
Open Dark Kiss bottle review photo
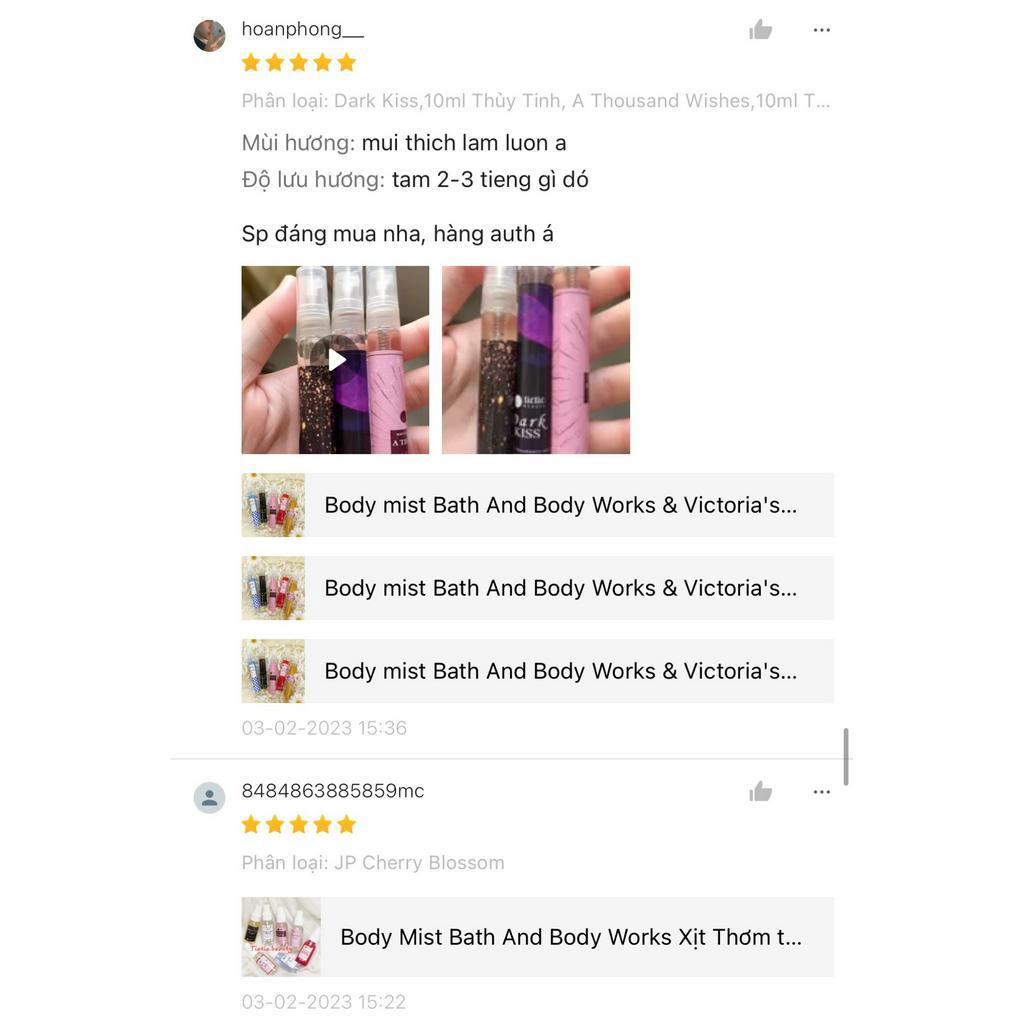536,360
